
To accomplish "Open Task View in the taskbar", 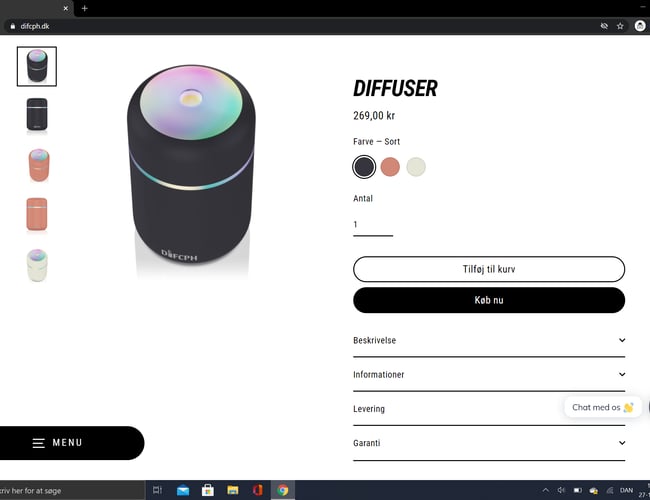I will (158, 490).
